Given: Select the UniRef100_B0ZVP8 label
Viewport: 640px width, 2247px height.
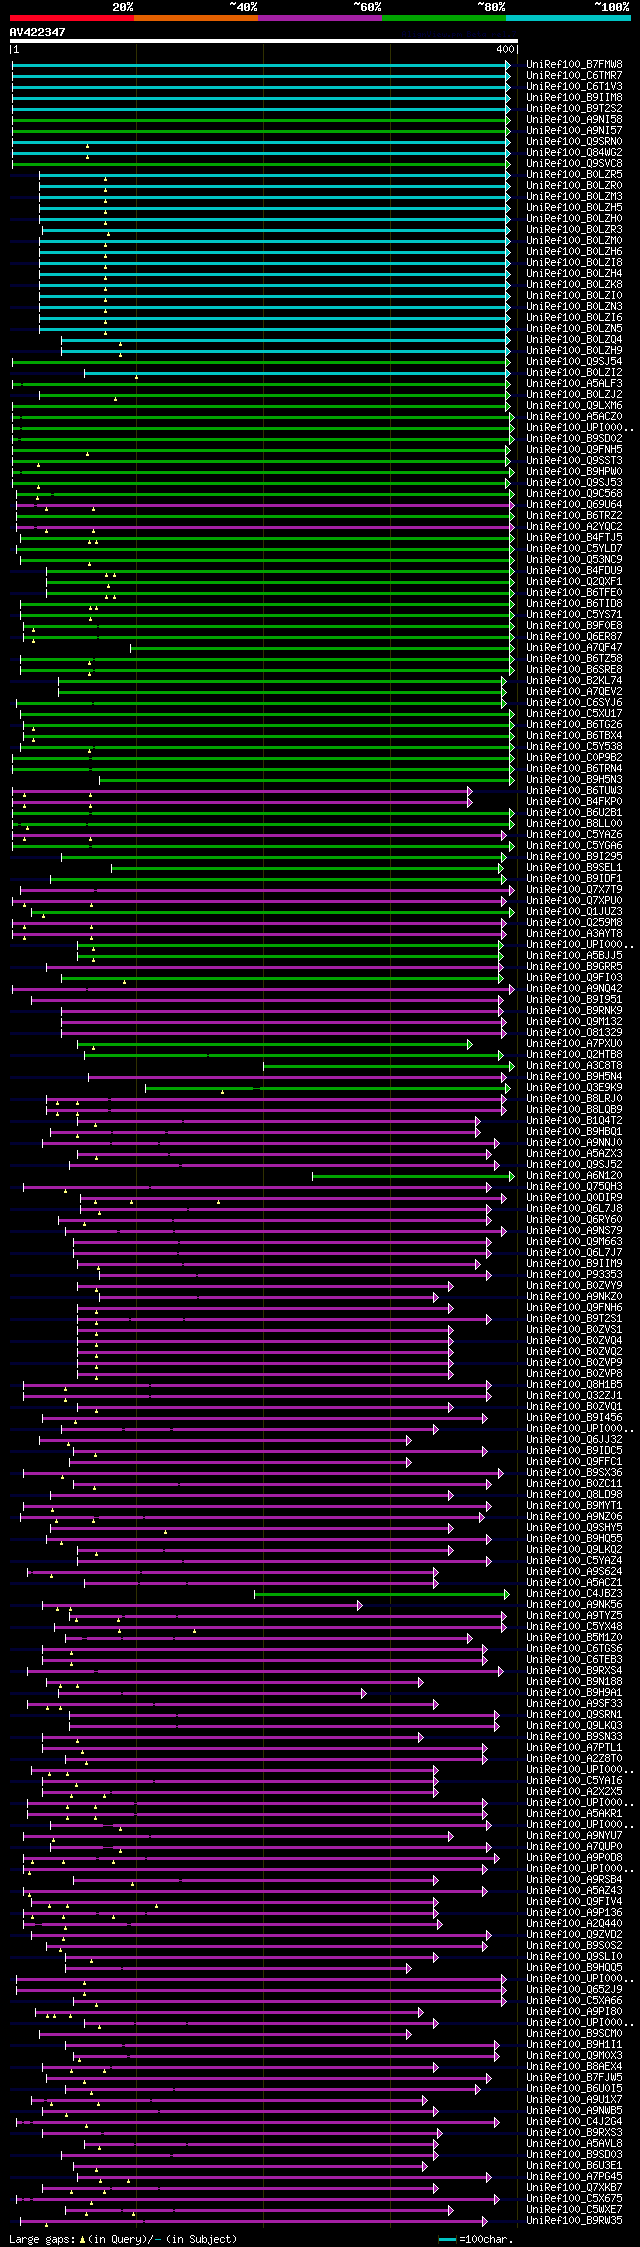Looking at the screenshot, I should [x=574, y=1373].
